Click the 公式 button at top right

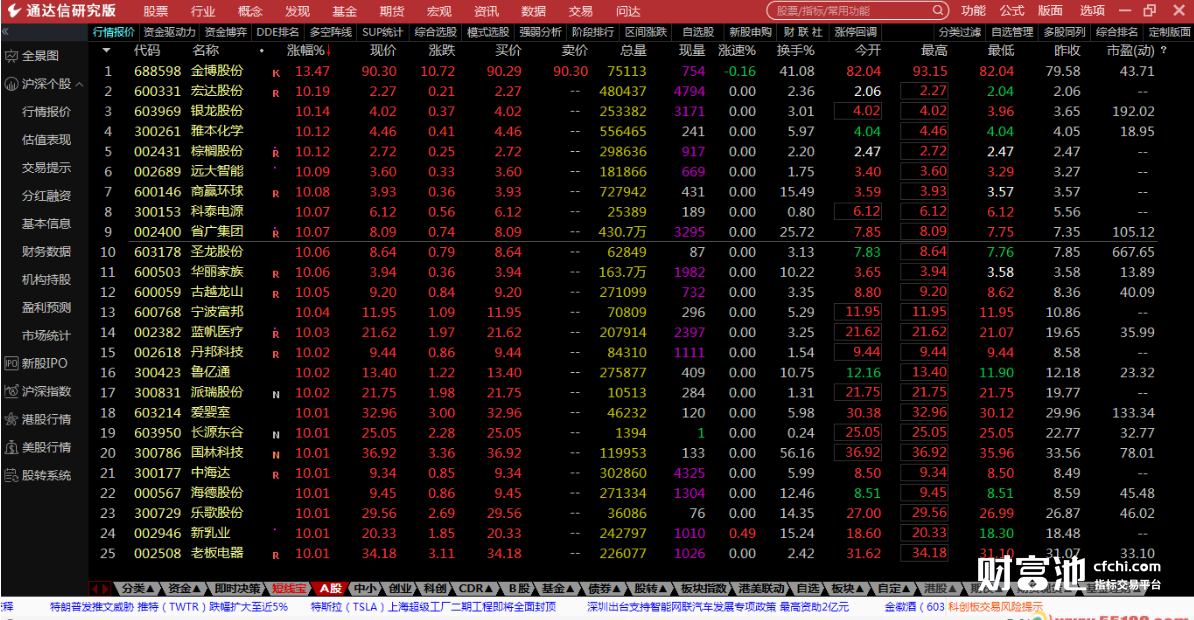click(x=1011, y=11)
